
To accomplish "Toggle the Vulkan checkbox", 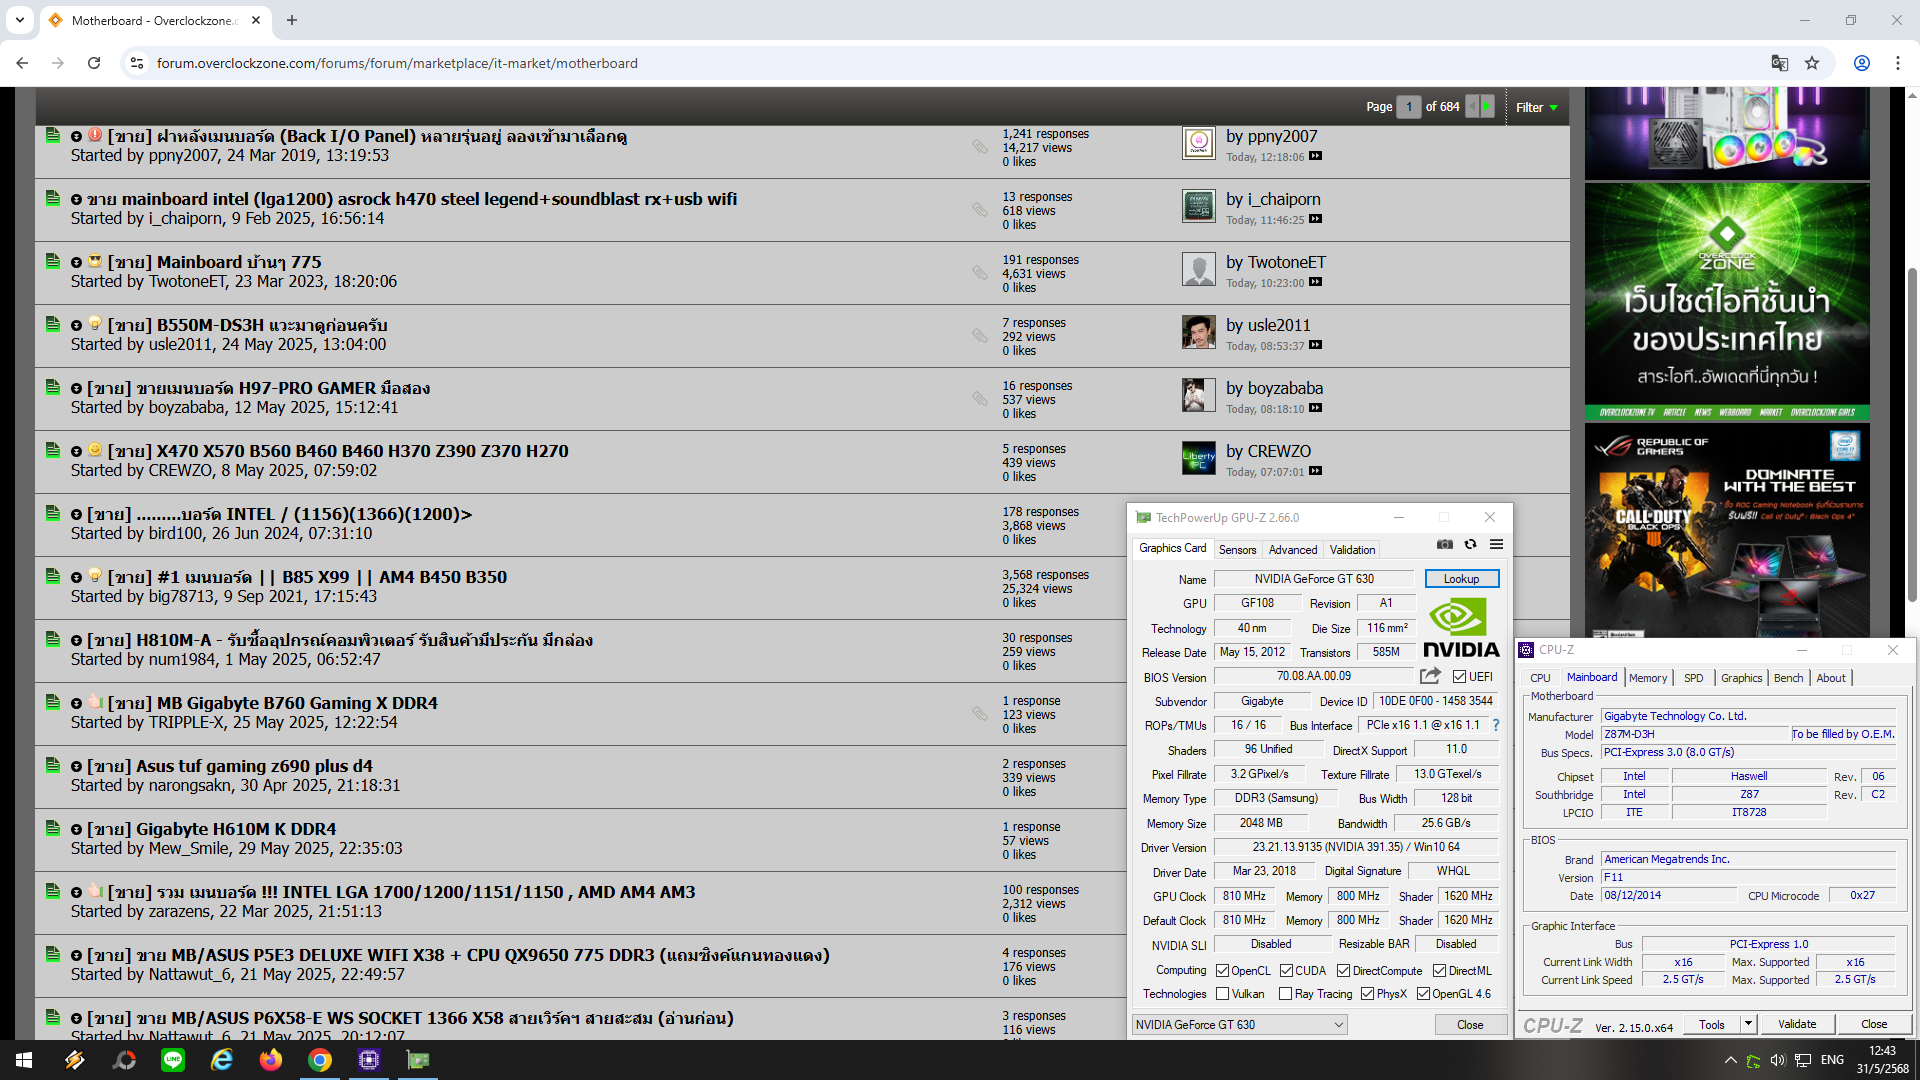I will 1222,994.
